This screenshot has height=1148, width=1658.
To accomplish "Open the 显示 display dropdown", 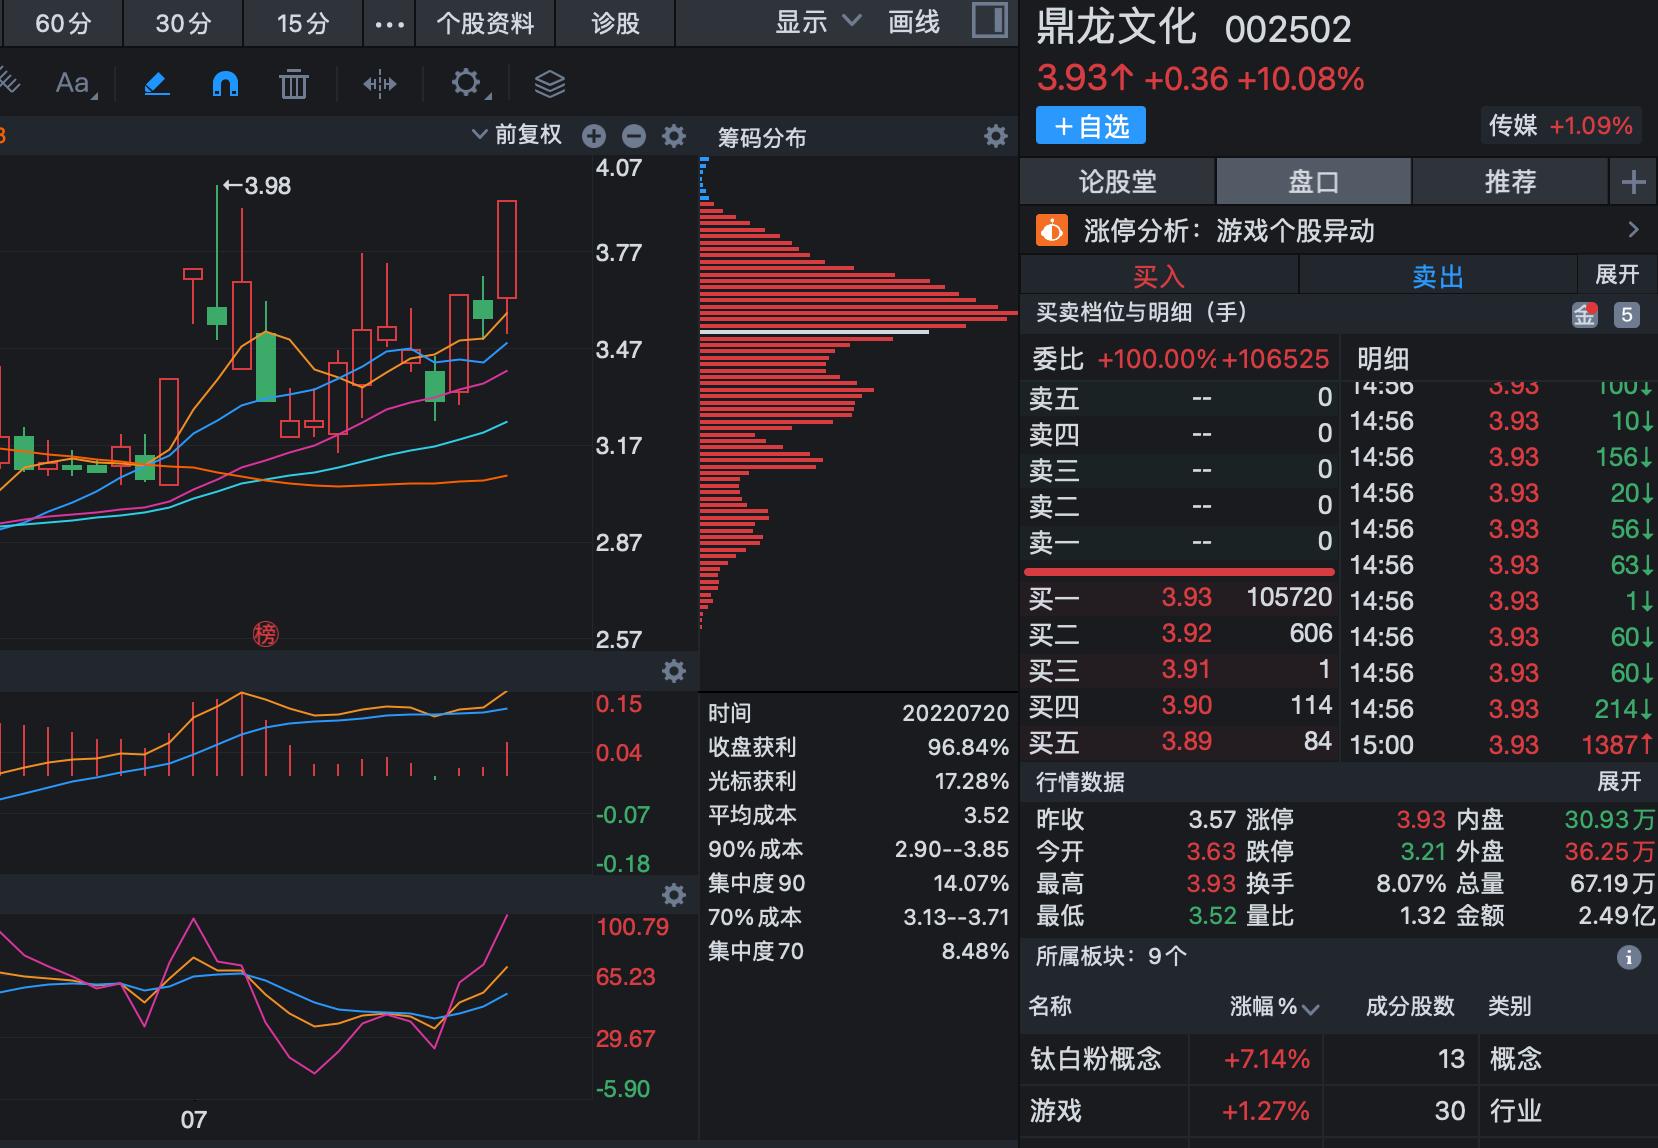I will (818, 22).
